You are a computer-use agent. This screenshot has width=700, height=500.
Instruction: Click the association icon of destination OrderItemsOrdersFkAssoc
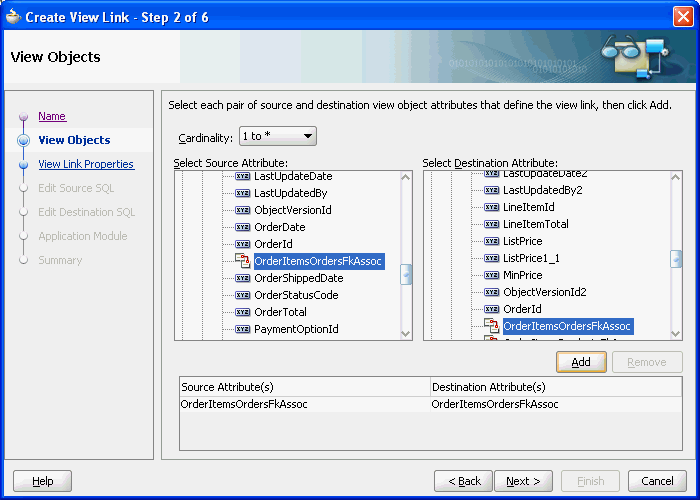(492, 326)
